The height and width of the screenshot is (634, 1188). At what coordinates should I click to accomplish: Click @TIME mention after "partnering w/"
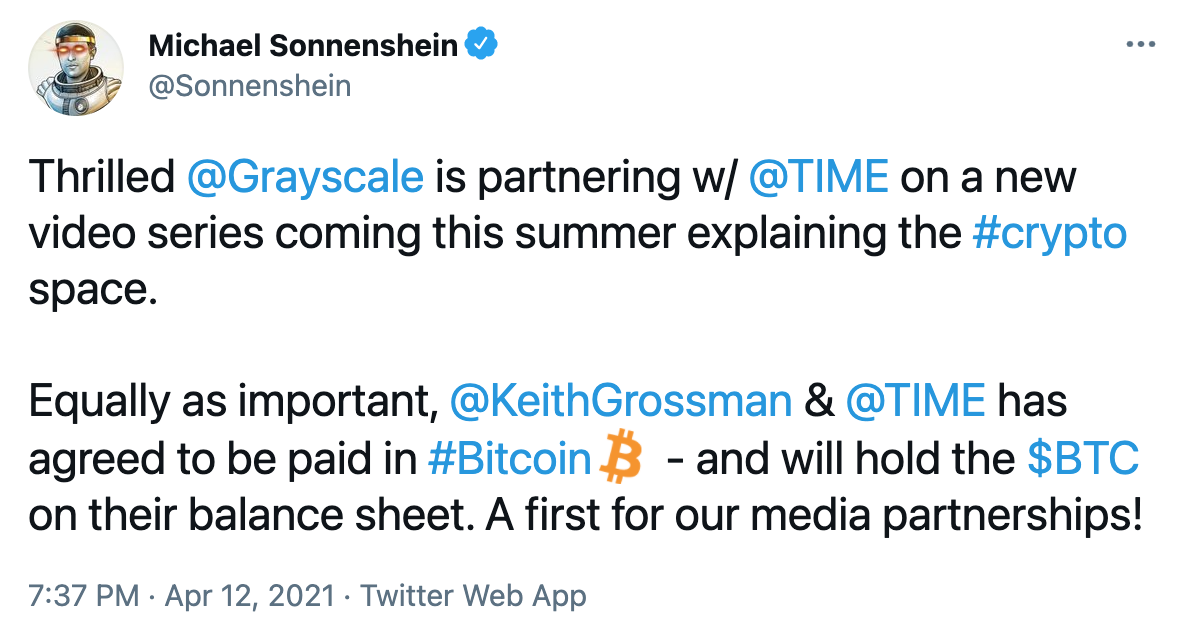coord(818,178)
